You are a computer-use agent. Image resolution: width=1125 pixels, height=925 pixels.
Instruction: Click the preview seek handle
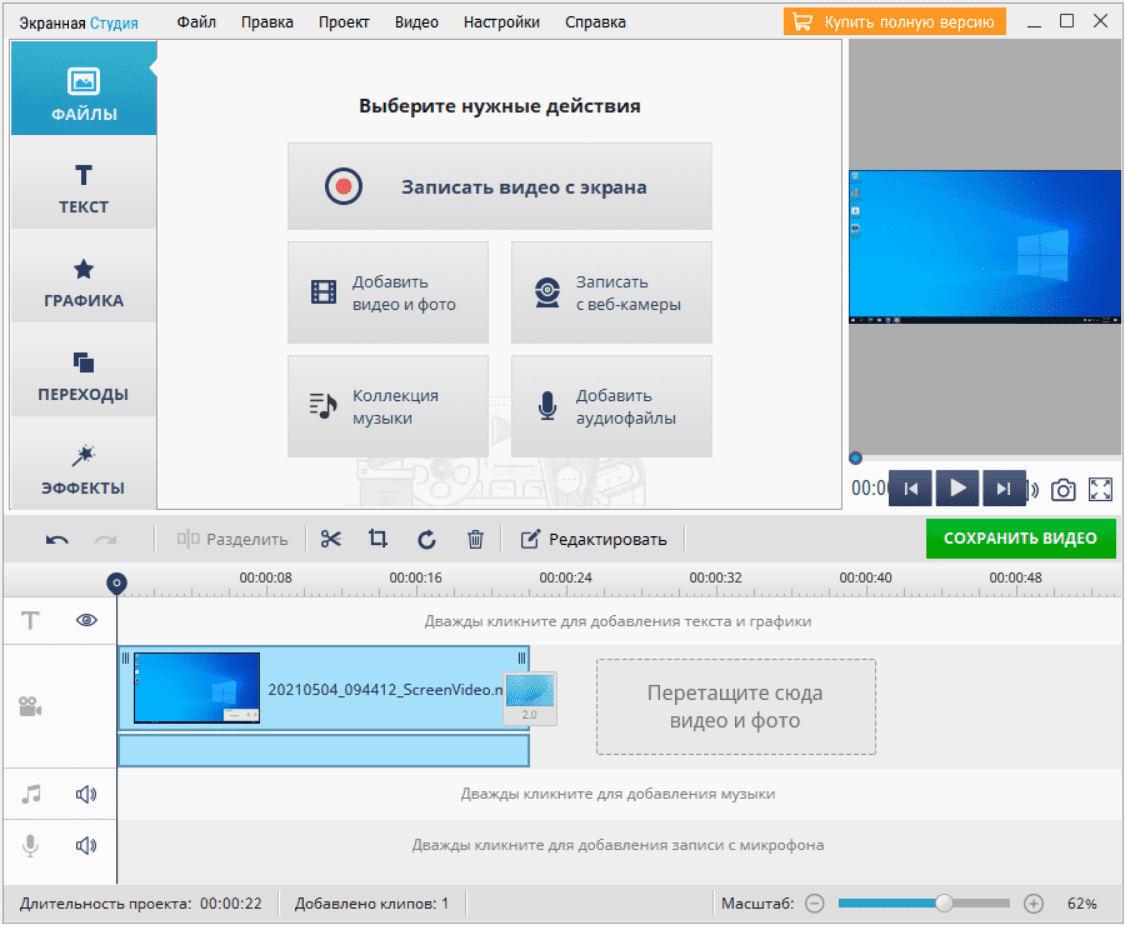tap(855, 458)
